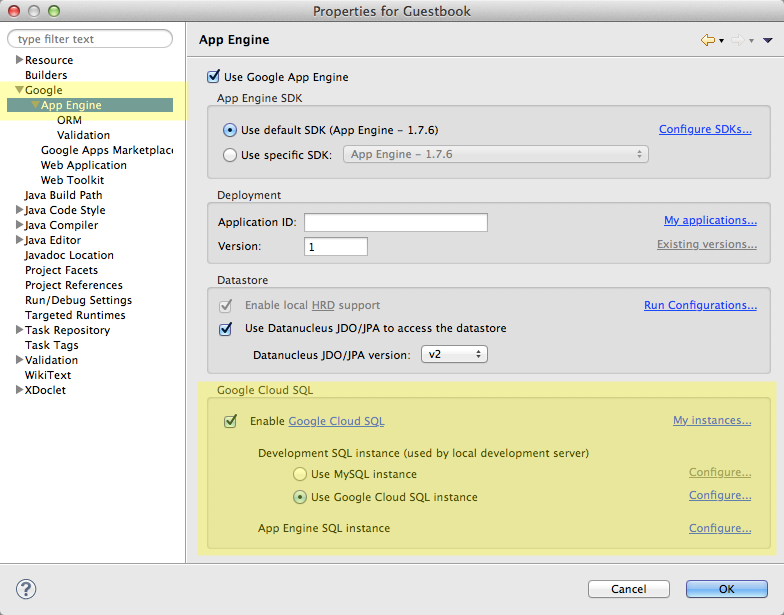Open Run Configurations link
The image size is (784, 615).
[x=700, y=306]
